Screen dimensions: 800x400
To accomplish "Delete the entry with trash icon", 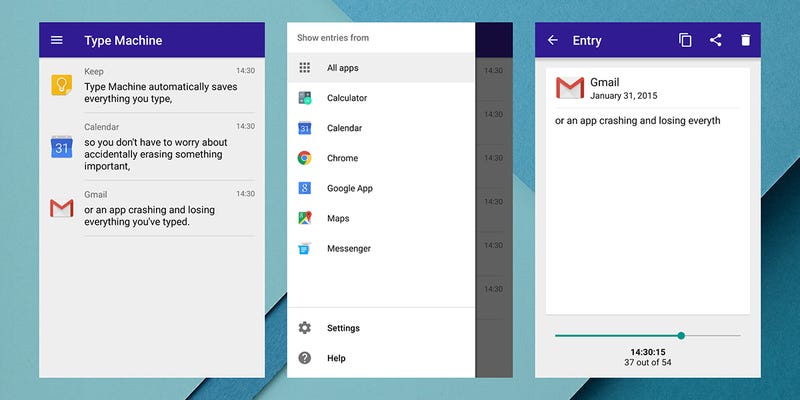I will tap(746, 40).
